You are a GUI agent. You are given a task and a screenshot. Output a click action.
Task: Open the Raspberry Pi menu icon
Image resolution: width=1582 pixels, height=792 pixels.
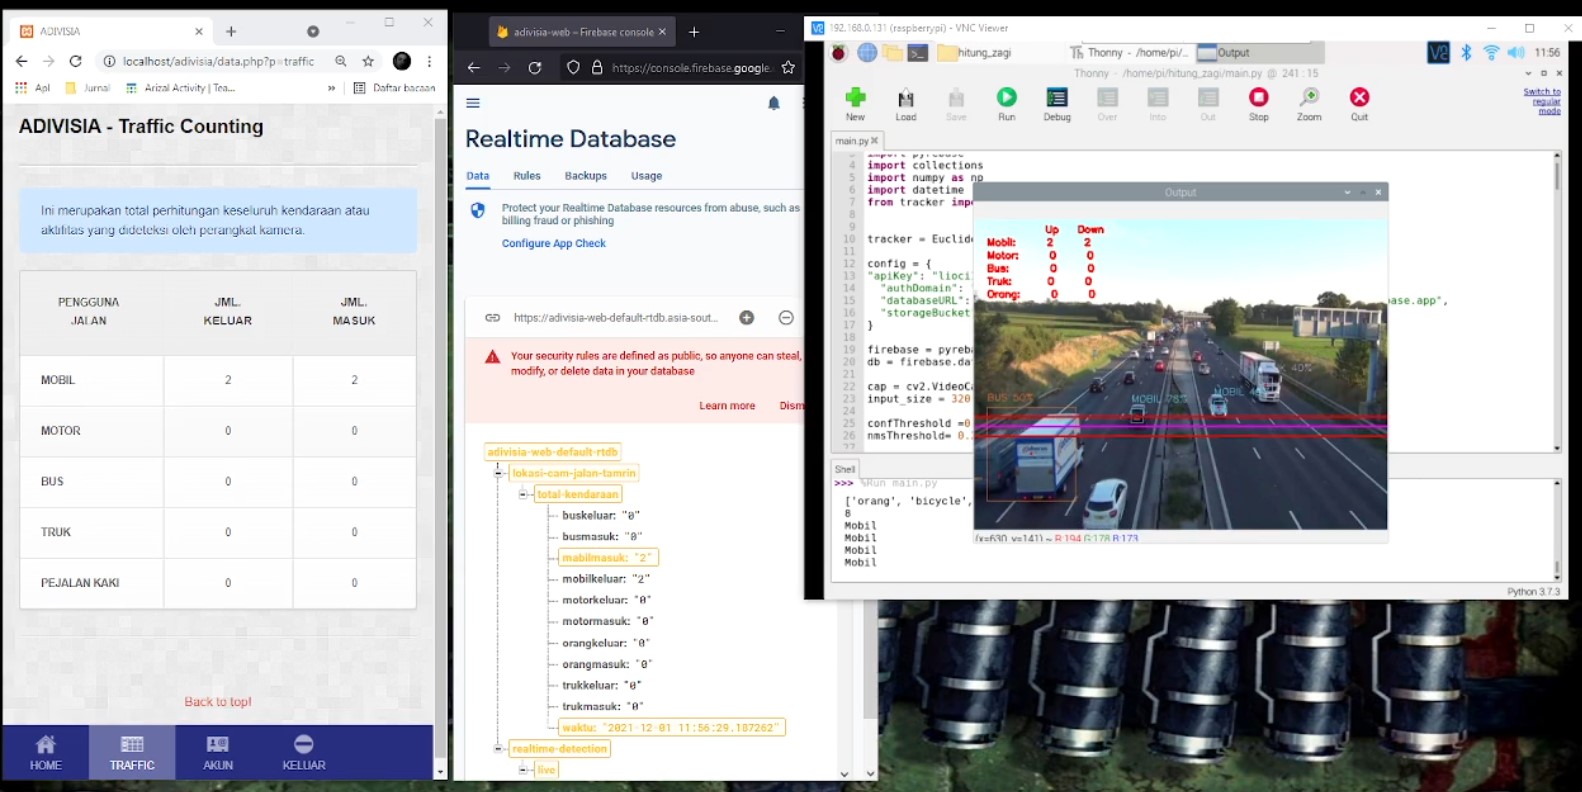839,53
